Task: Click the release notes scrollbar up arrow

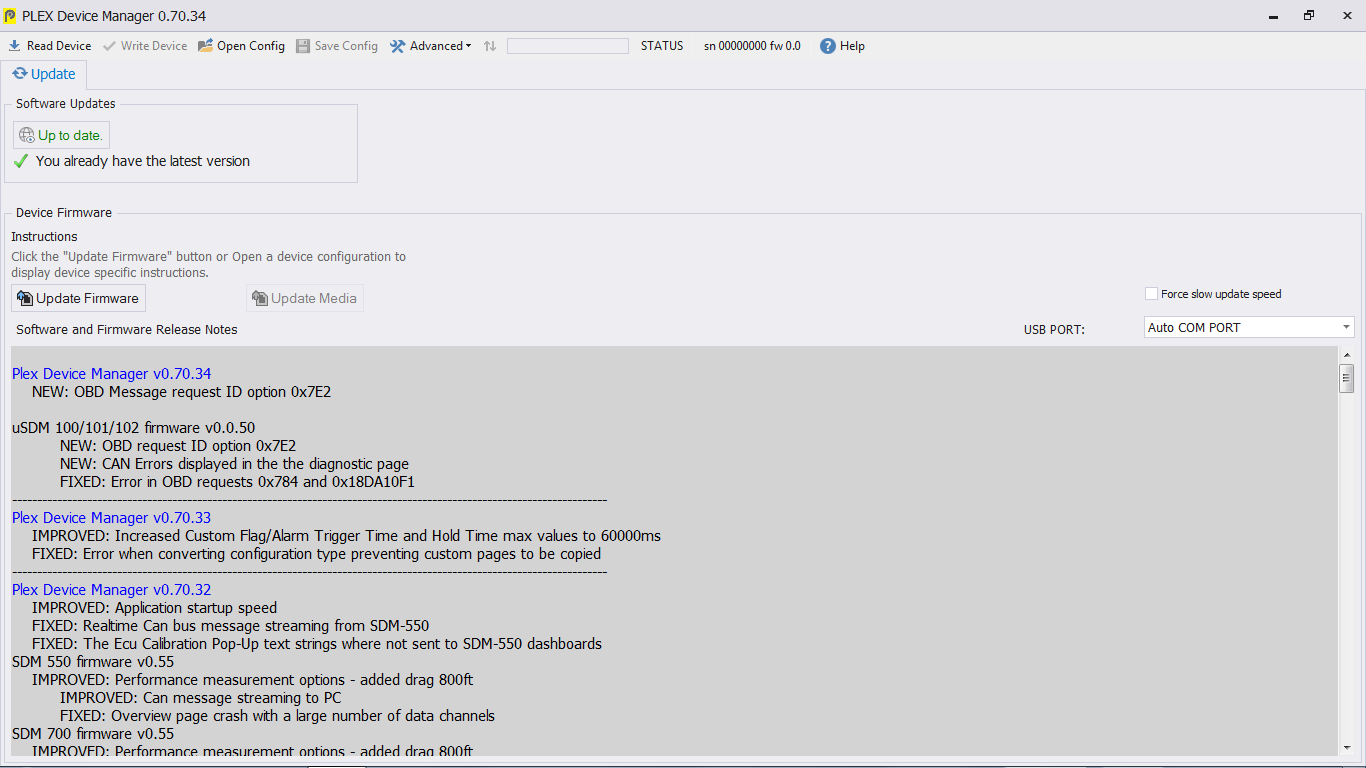Action: coord(1347,355)
